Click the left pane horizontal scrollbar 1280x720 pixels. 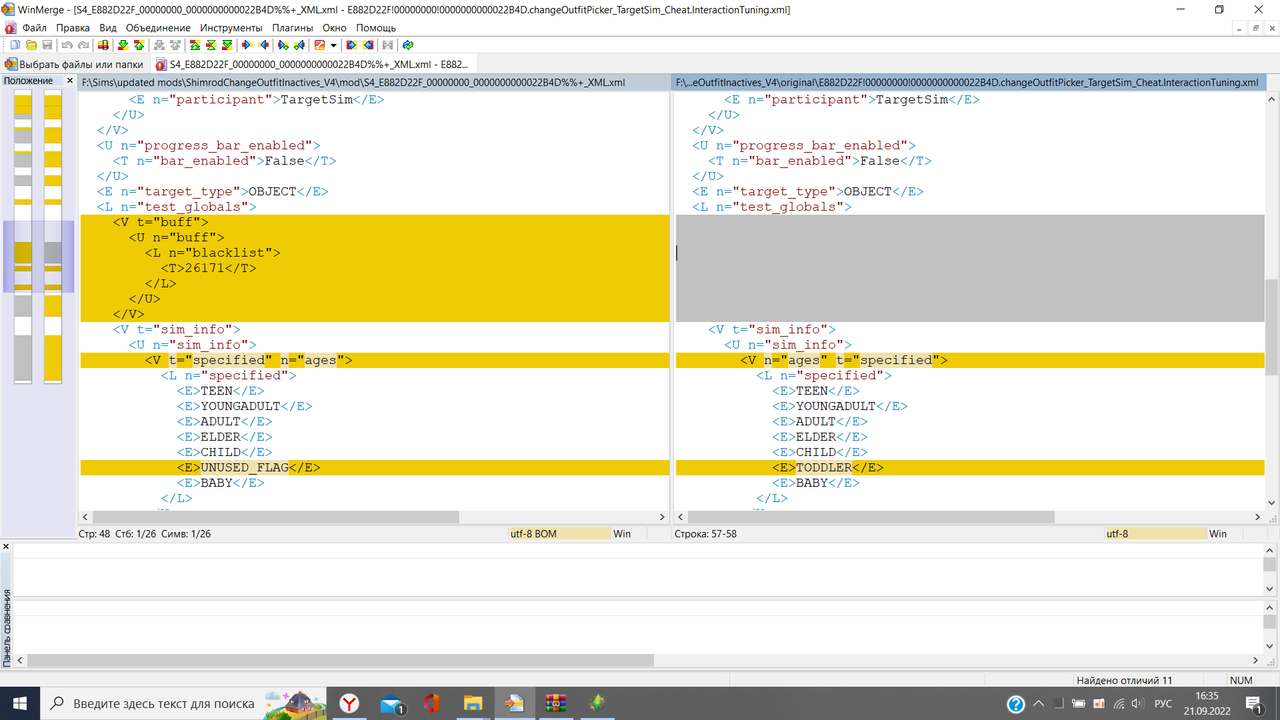coord(276,517)
